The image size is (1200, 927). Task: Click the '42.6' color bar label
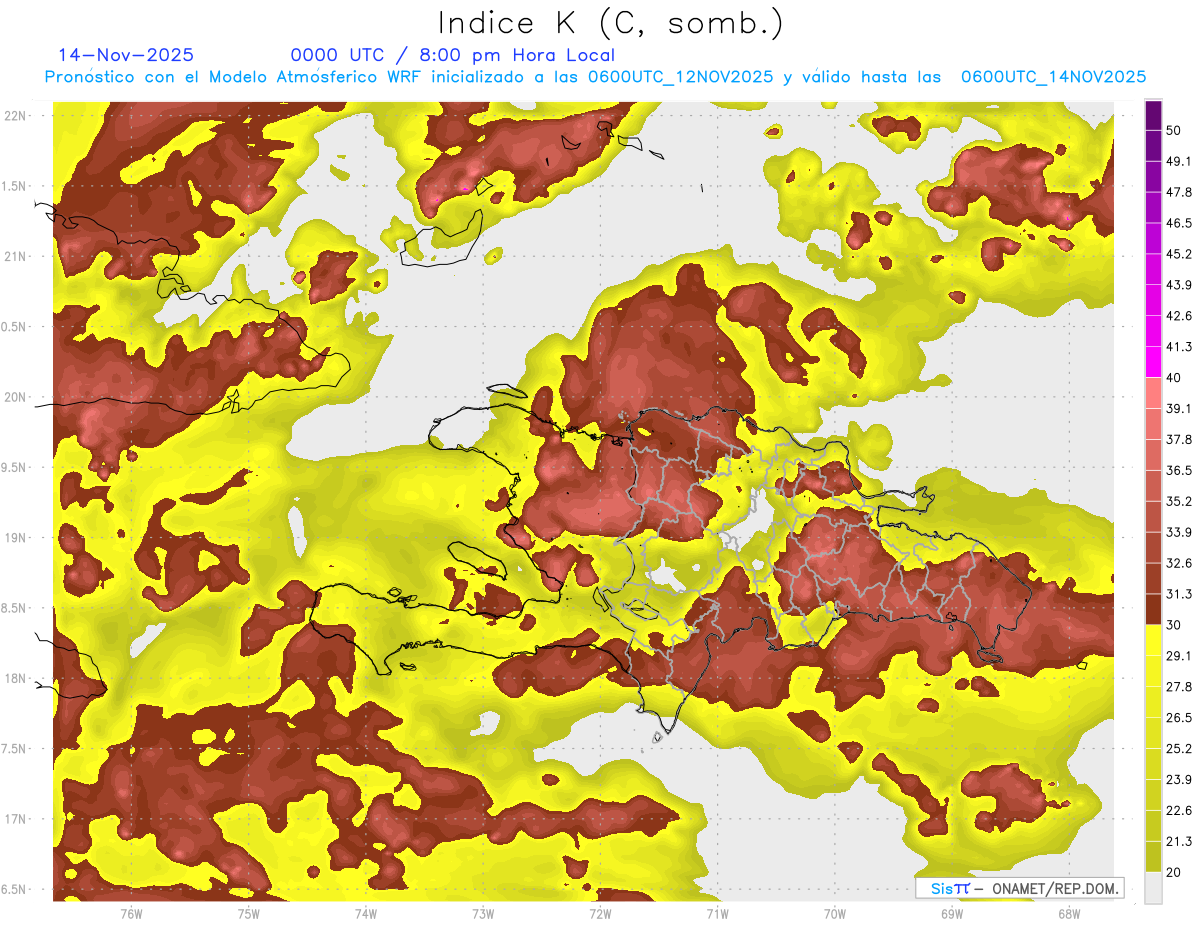click(1179, 316)
